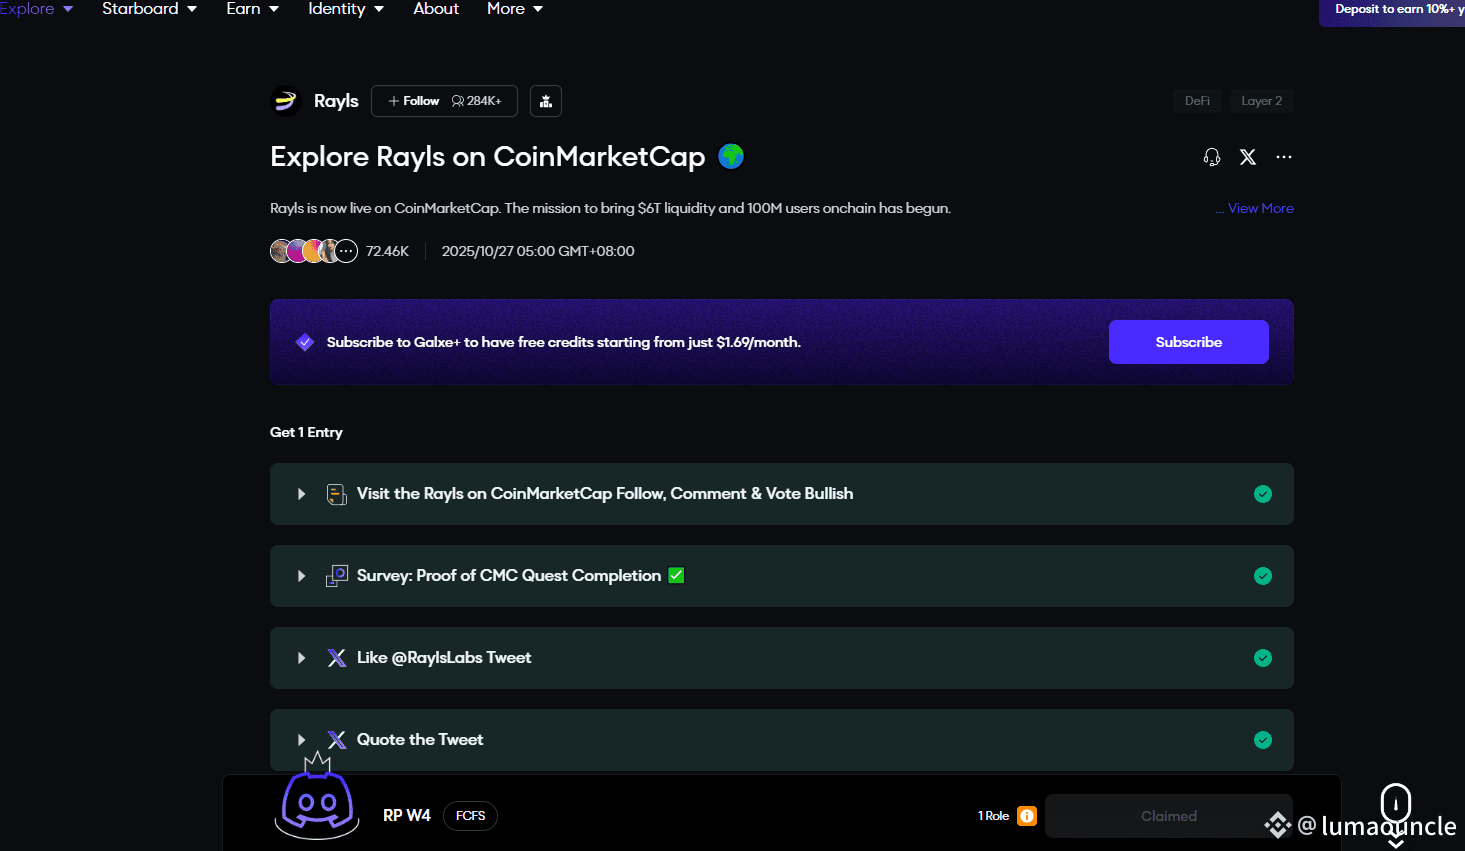Click the Rayls space logo avatar

click(286, 100)
